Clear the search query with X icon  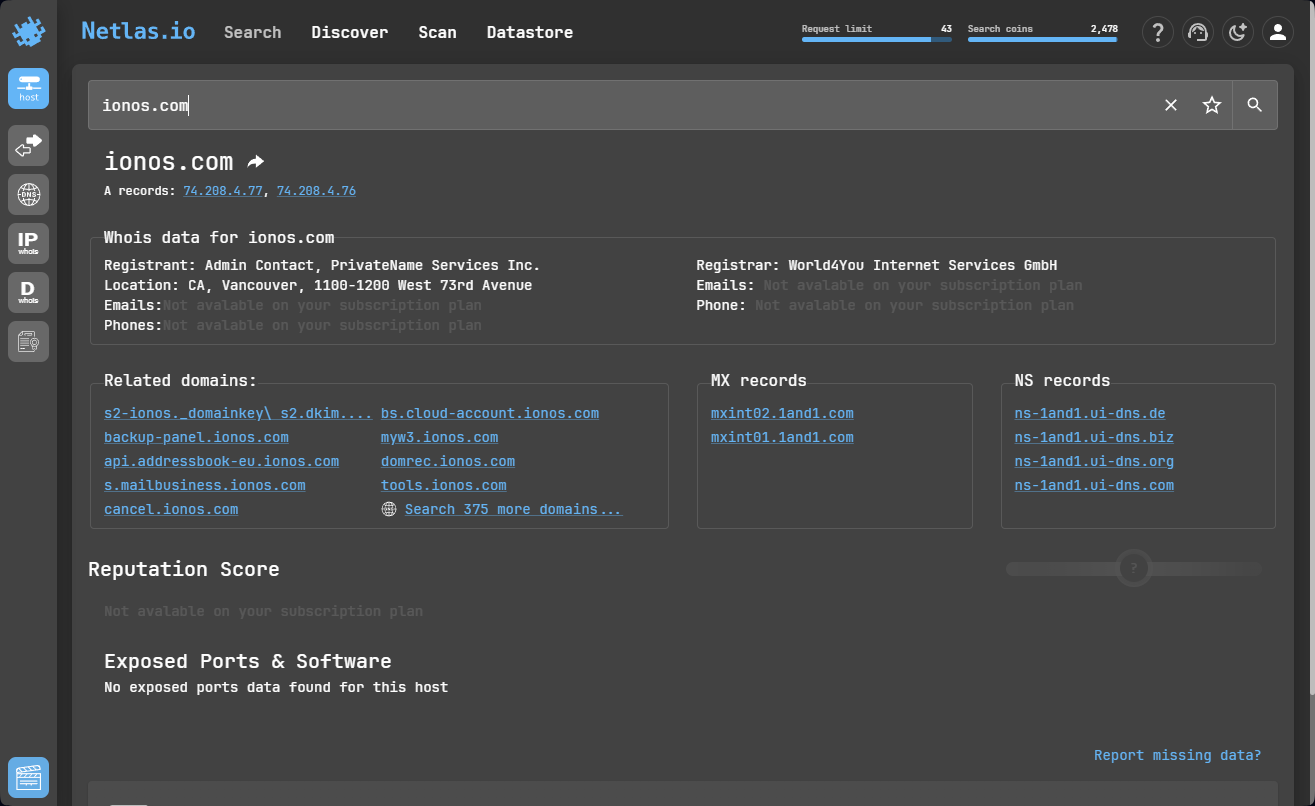1171,105
